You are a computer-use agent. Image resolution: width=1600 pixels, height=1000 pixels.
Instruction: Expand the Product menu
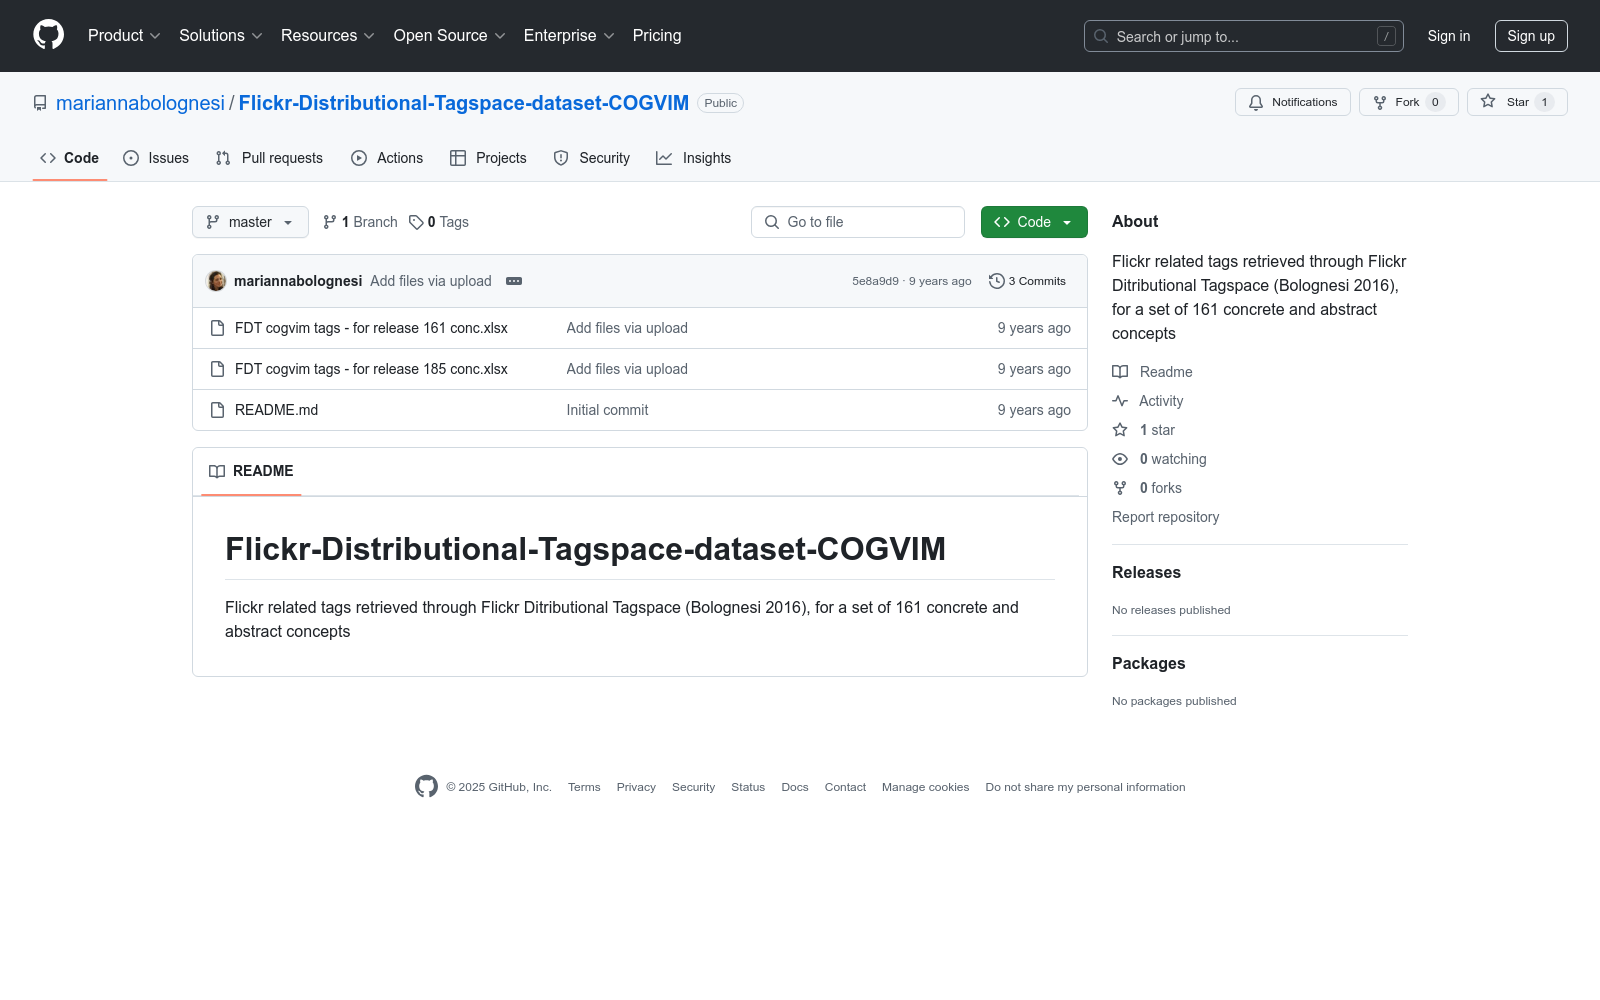point(124,35)
